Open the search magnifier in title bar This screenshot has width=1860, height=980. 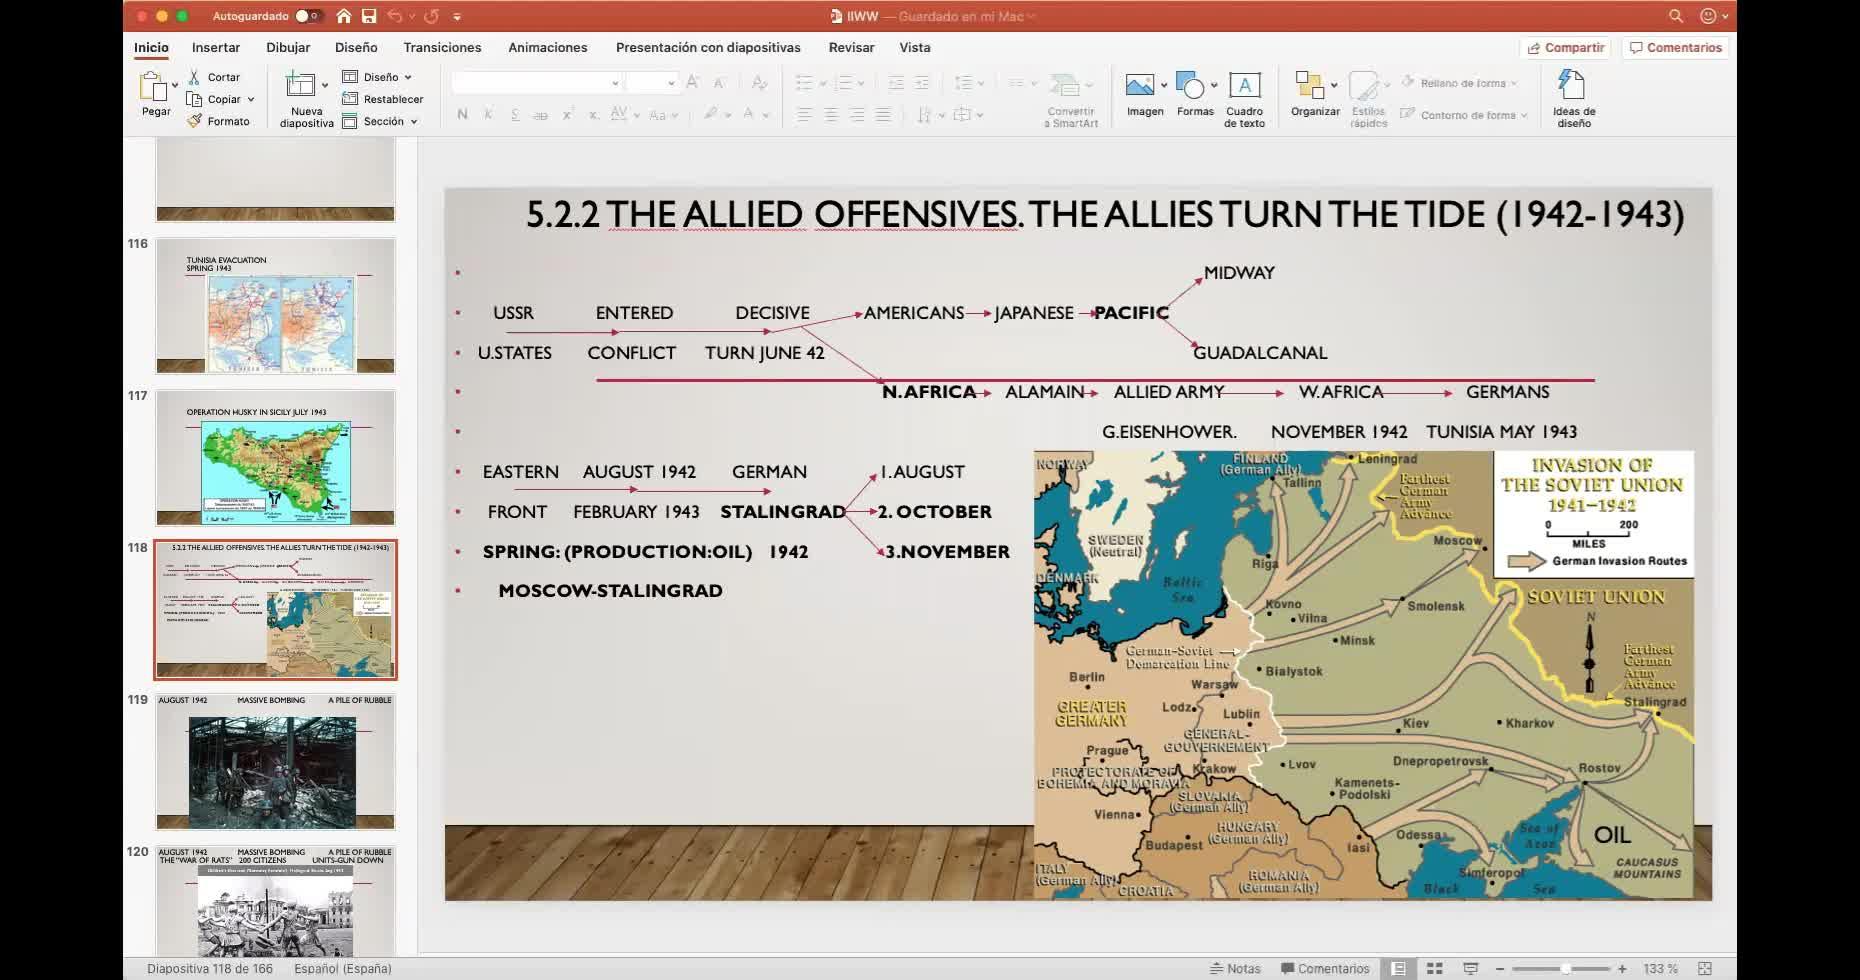coord(1676,16)
